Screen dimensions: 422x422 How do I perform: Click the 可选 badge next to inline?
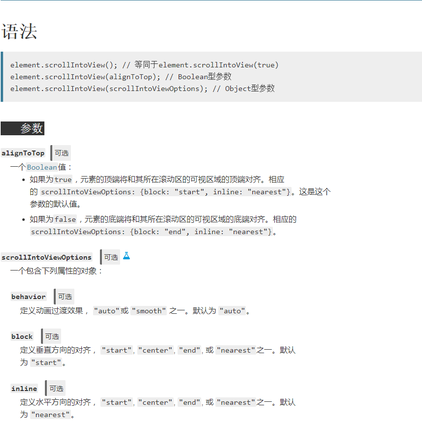click(56, 389)
